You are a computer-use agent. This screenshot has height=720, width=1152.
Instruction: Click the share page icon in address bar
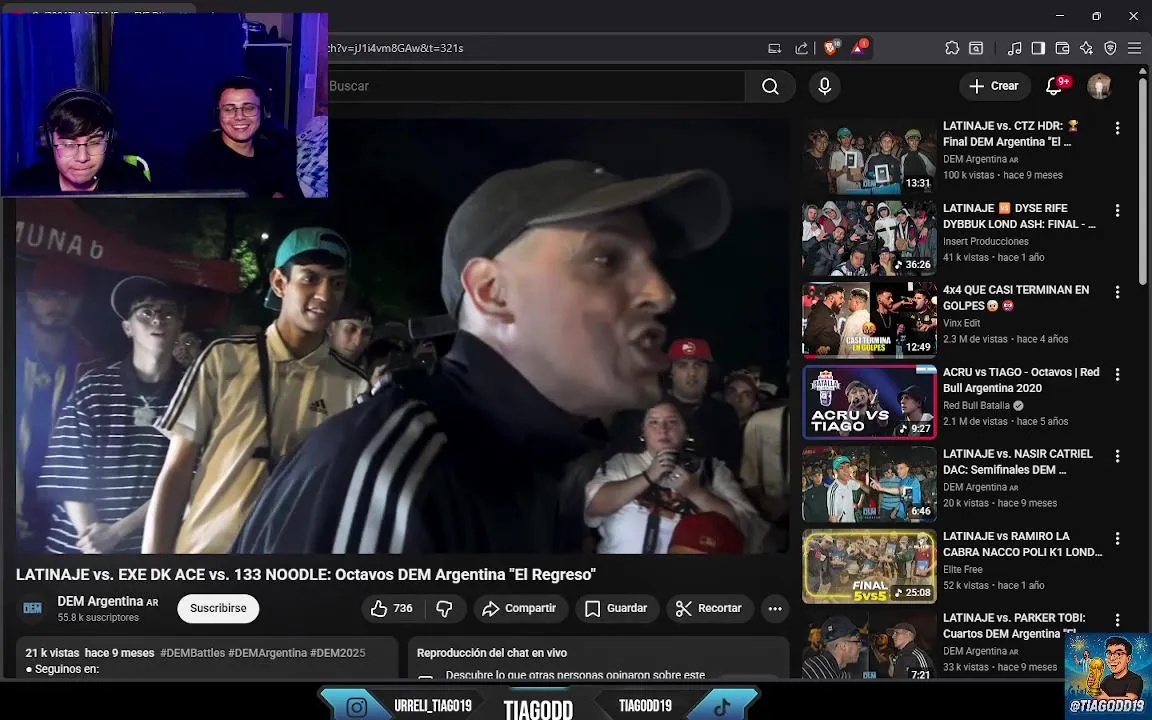tap(802, 48)
